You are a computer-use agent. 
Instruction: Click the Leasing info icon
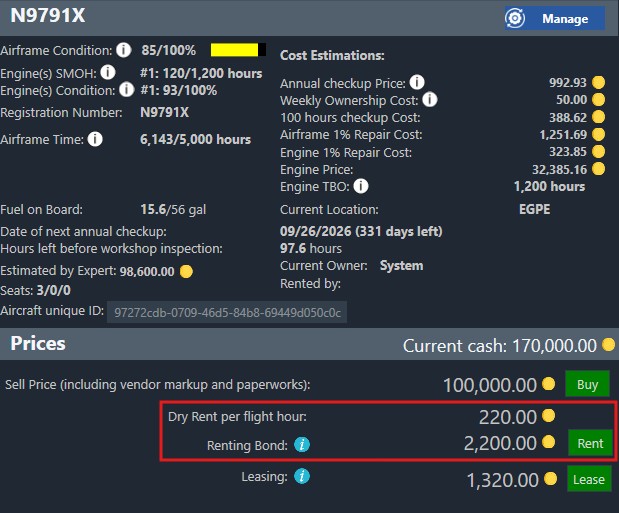[302, 477]
